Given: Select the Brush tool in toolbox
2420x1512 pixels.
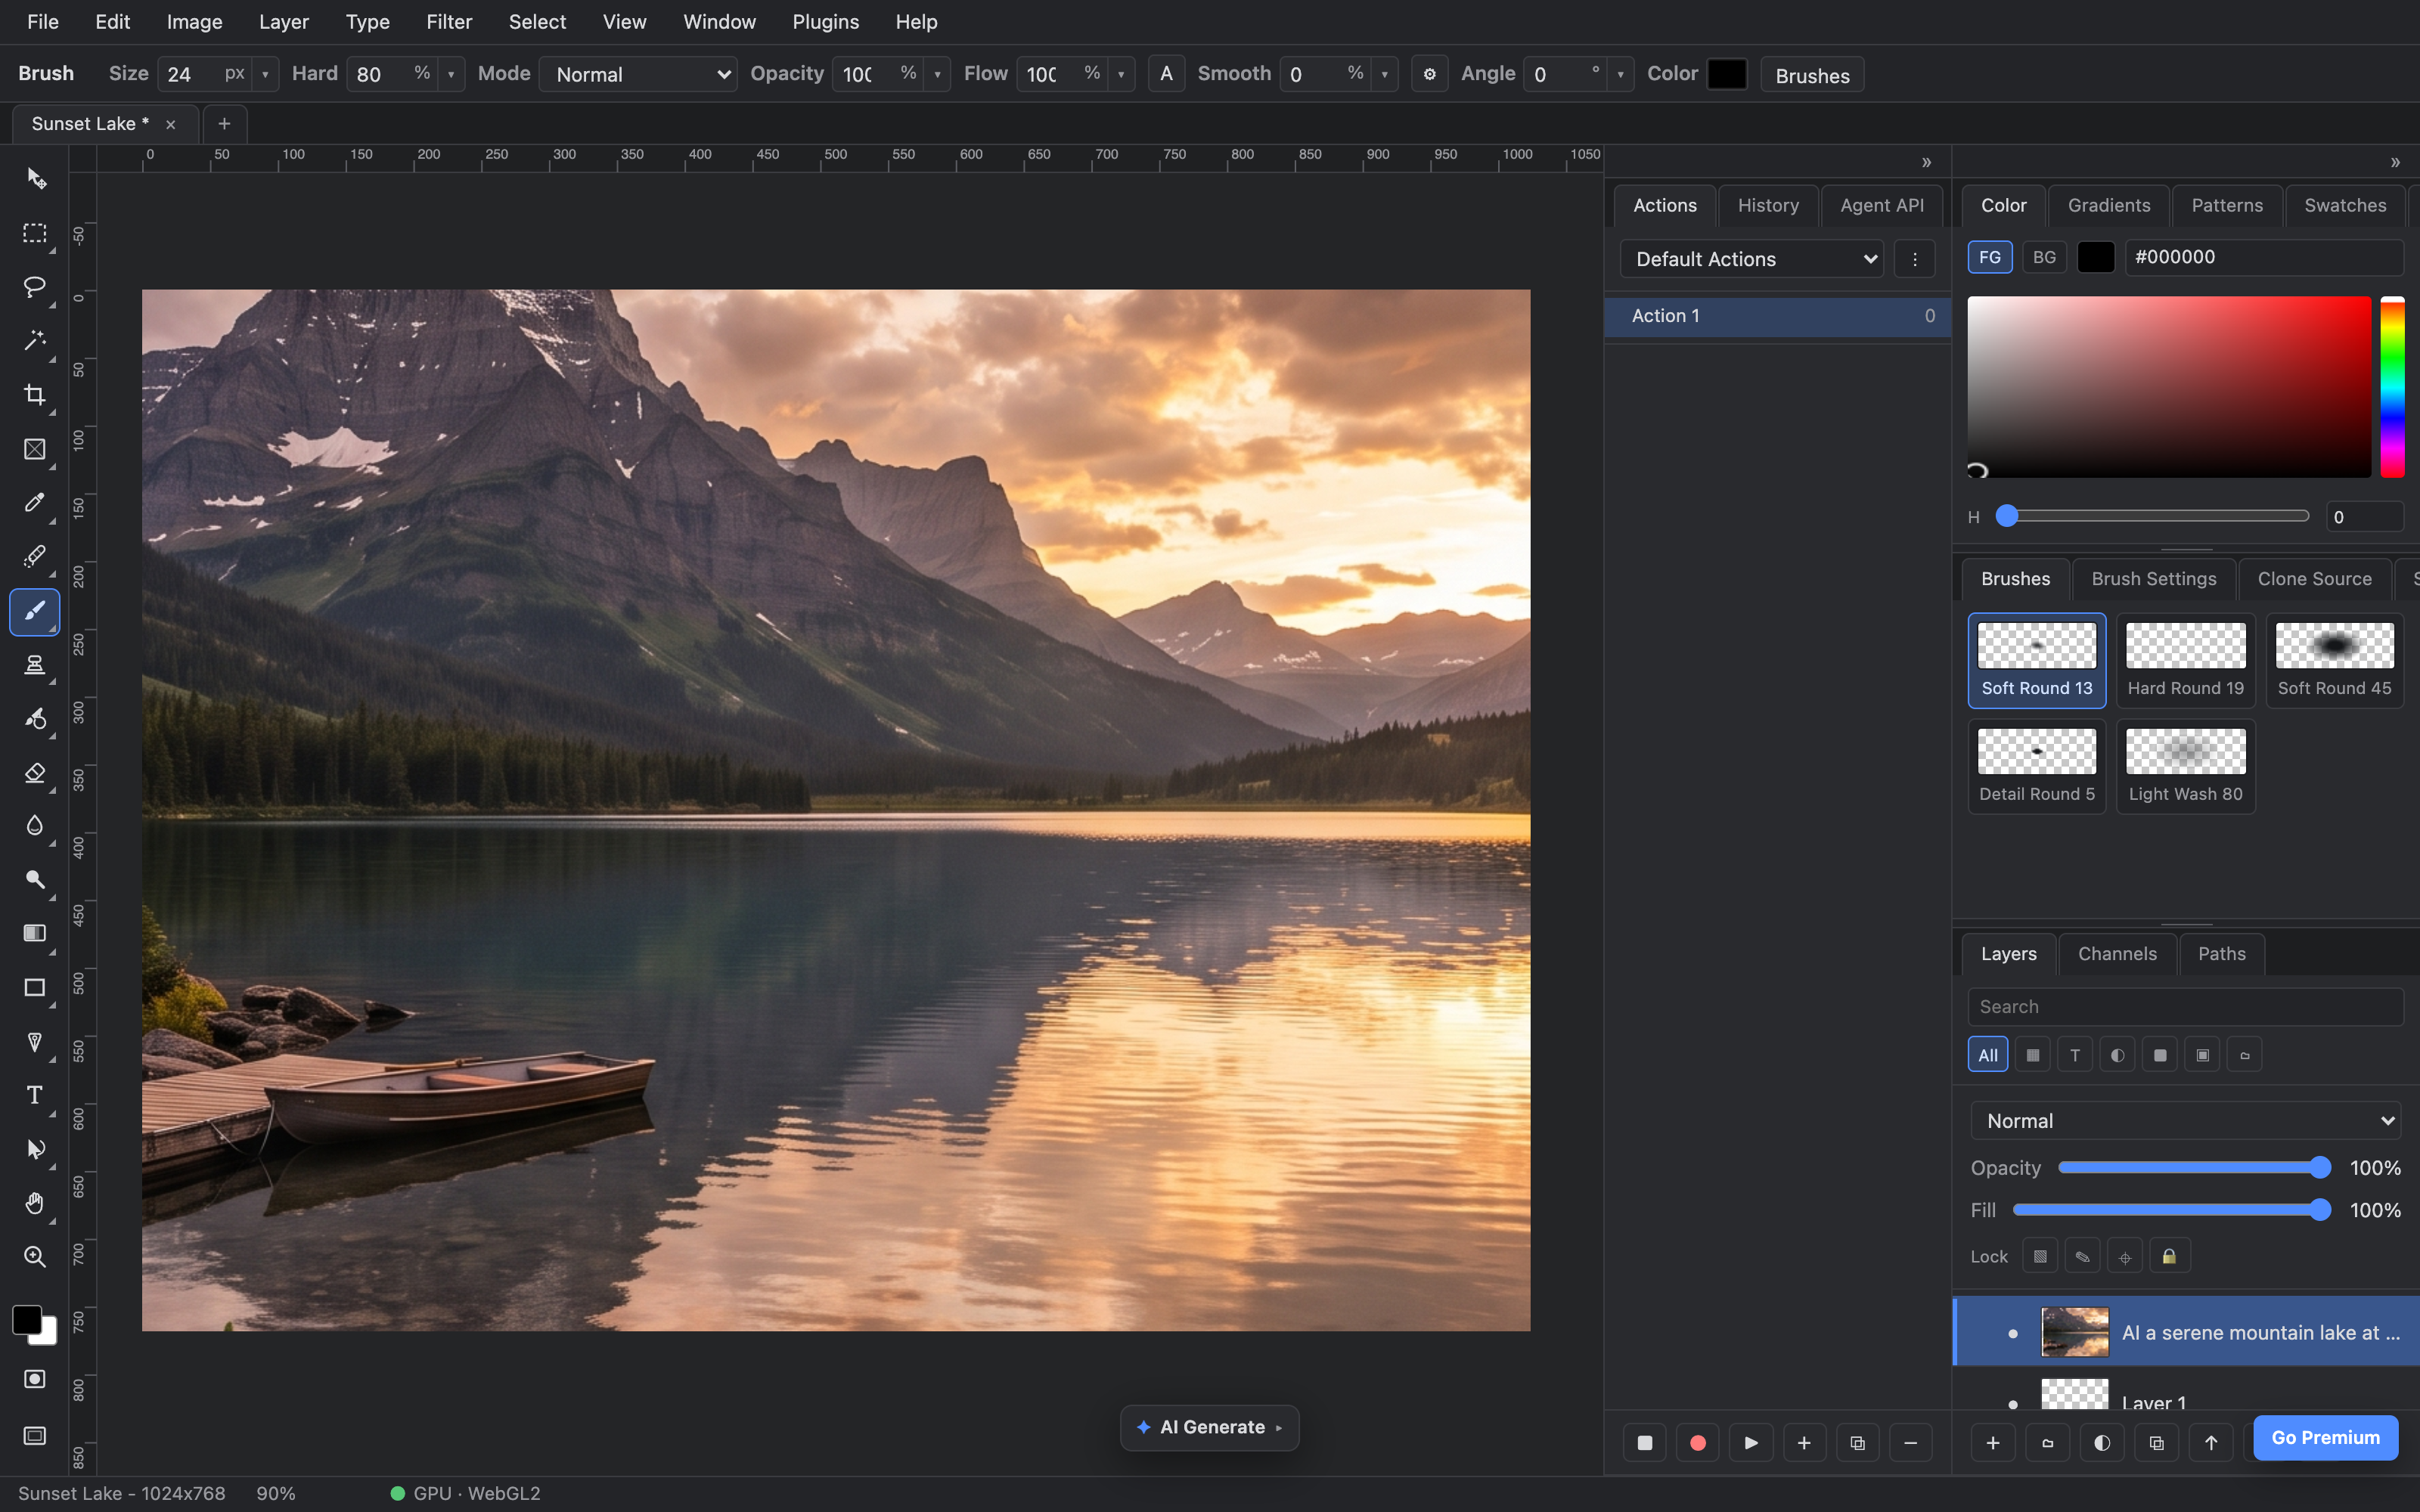Looking at the screenshot, I should pos(35,611).
